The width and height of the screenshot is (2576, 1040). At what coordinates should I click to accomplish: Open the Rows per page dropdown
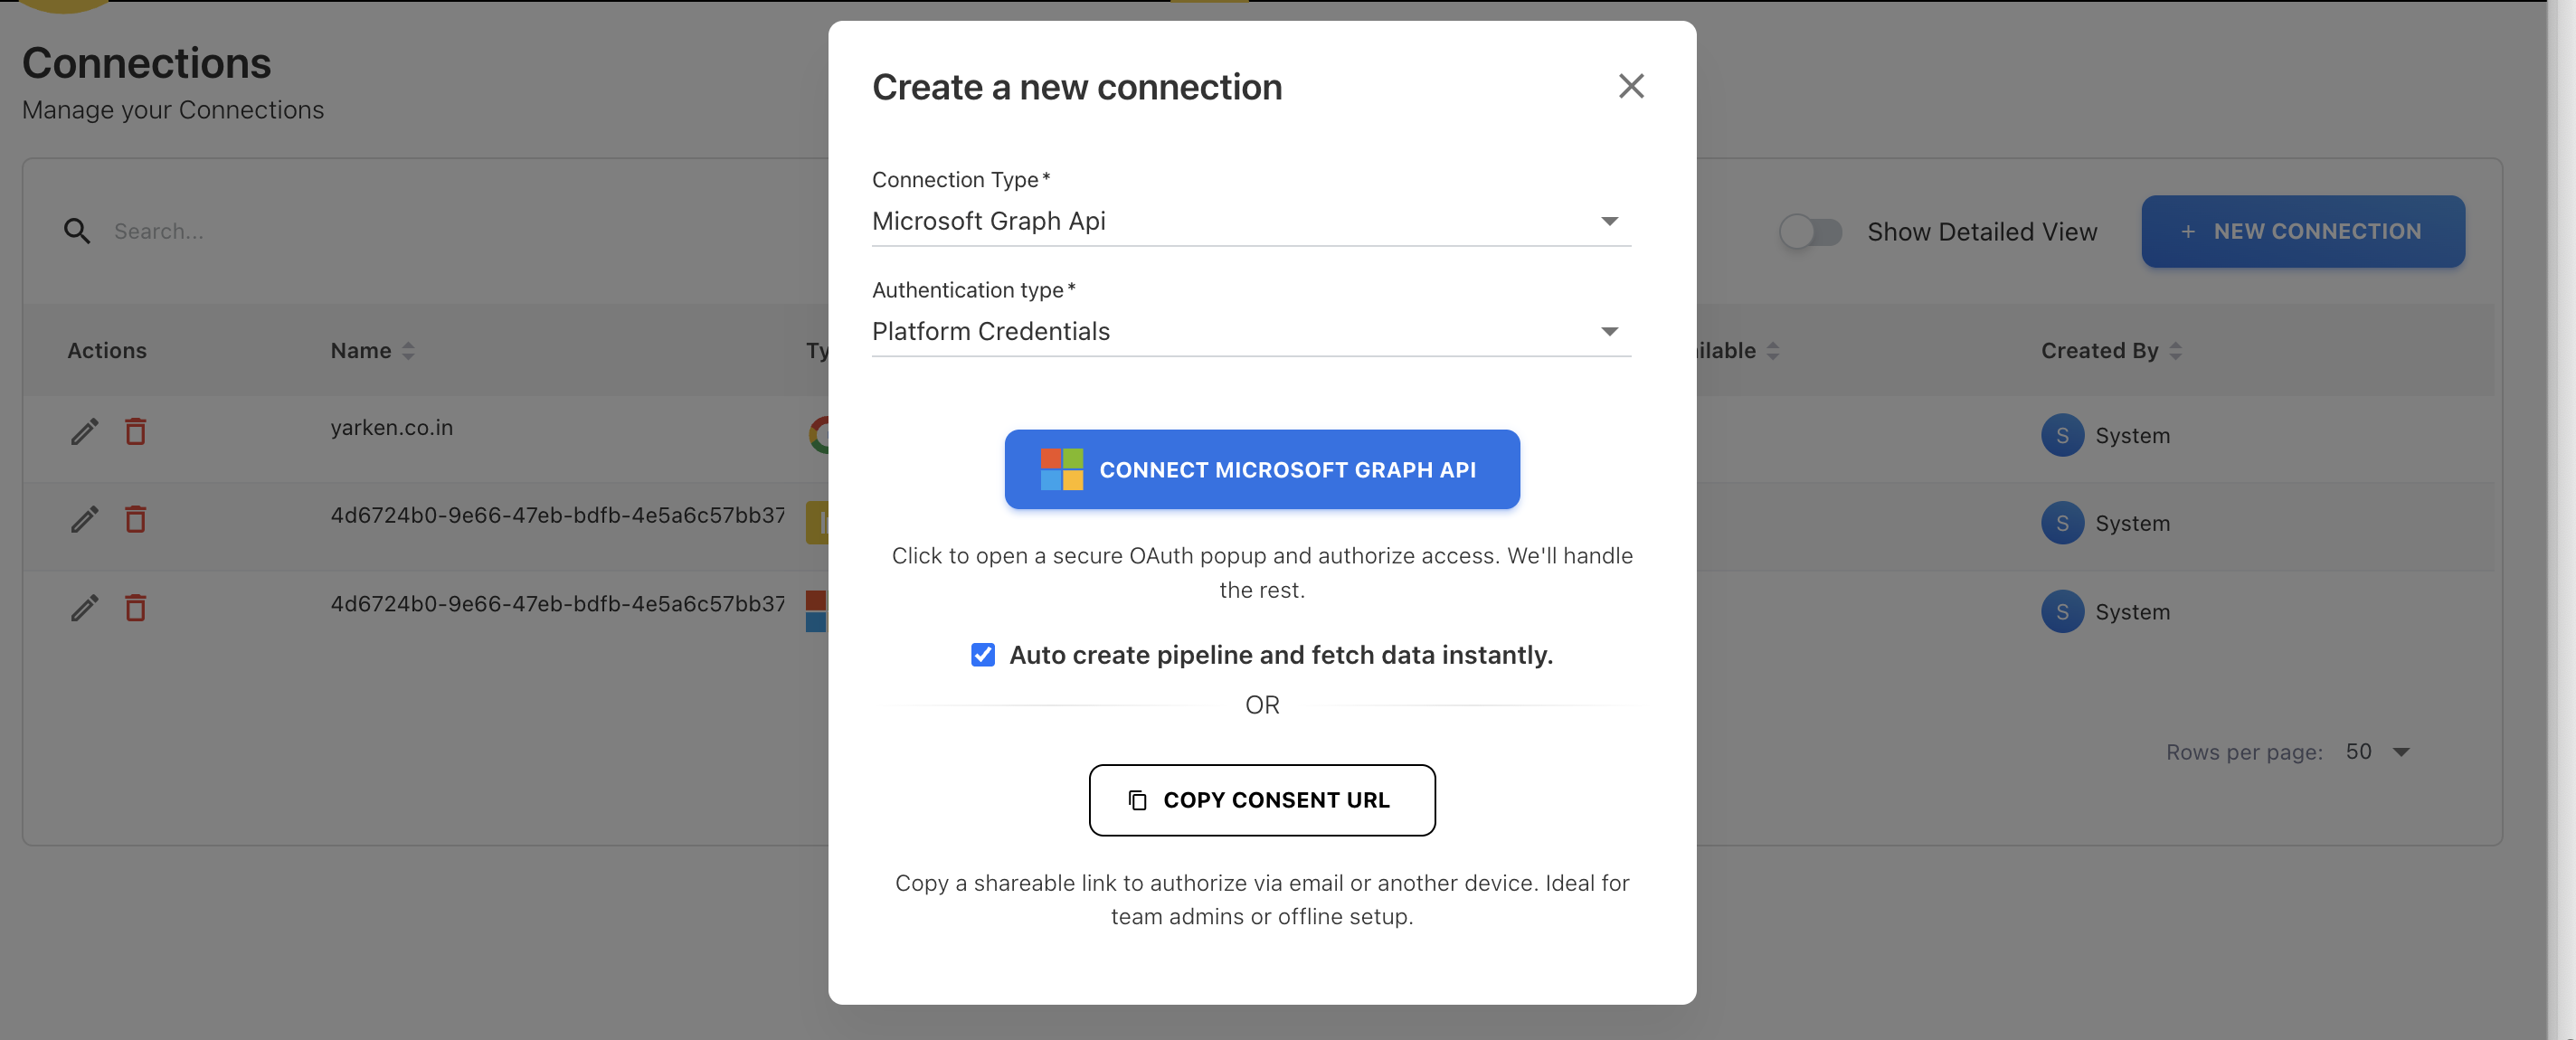2378,752
